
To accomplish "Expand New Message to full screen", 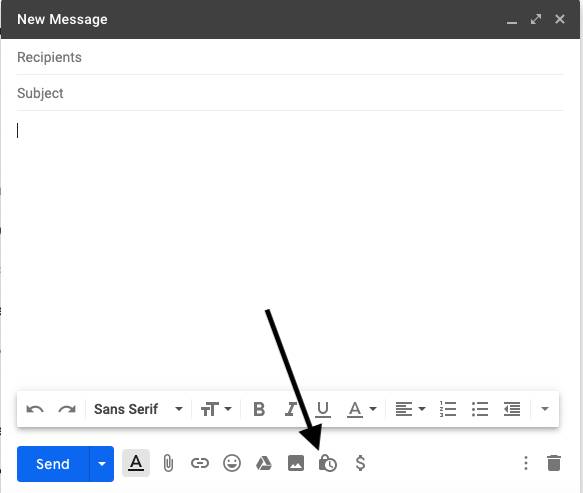I will click(x=536, y=19).
